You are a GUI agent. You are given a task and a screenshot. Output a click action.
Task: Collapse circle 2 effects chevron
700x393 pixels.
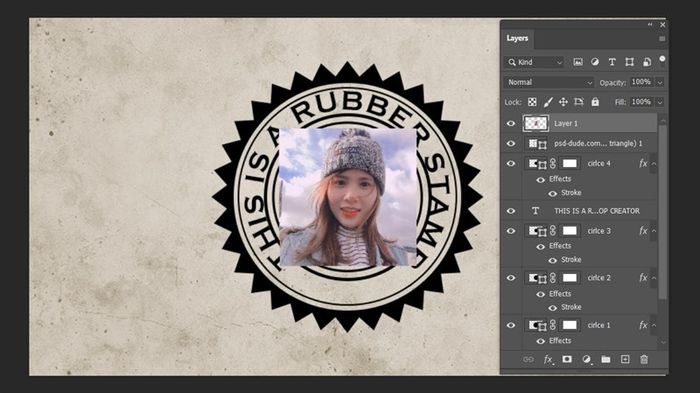click(654, 278)
